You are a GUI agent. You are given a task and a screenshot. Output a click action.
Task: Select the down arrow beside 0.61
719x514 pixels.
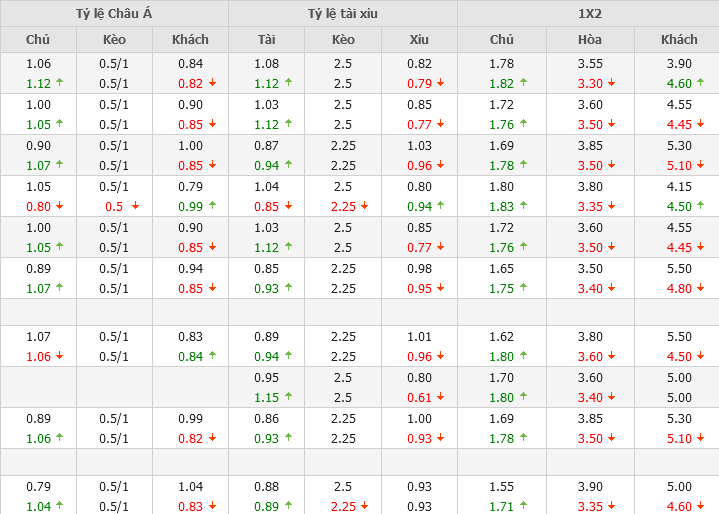(x=440, y=397)
